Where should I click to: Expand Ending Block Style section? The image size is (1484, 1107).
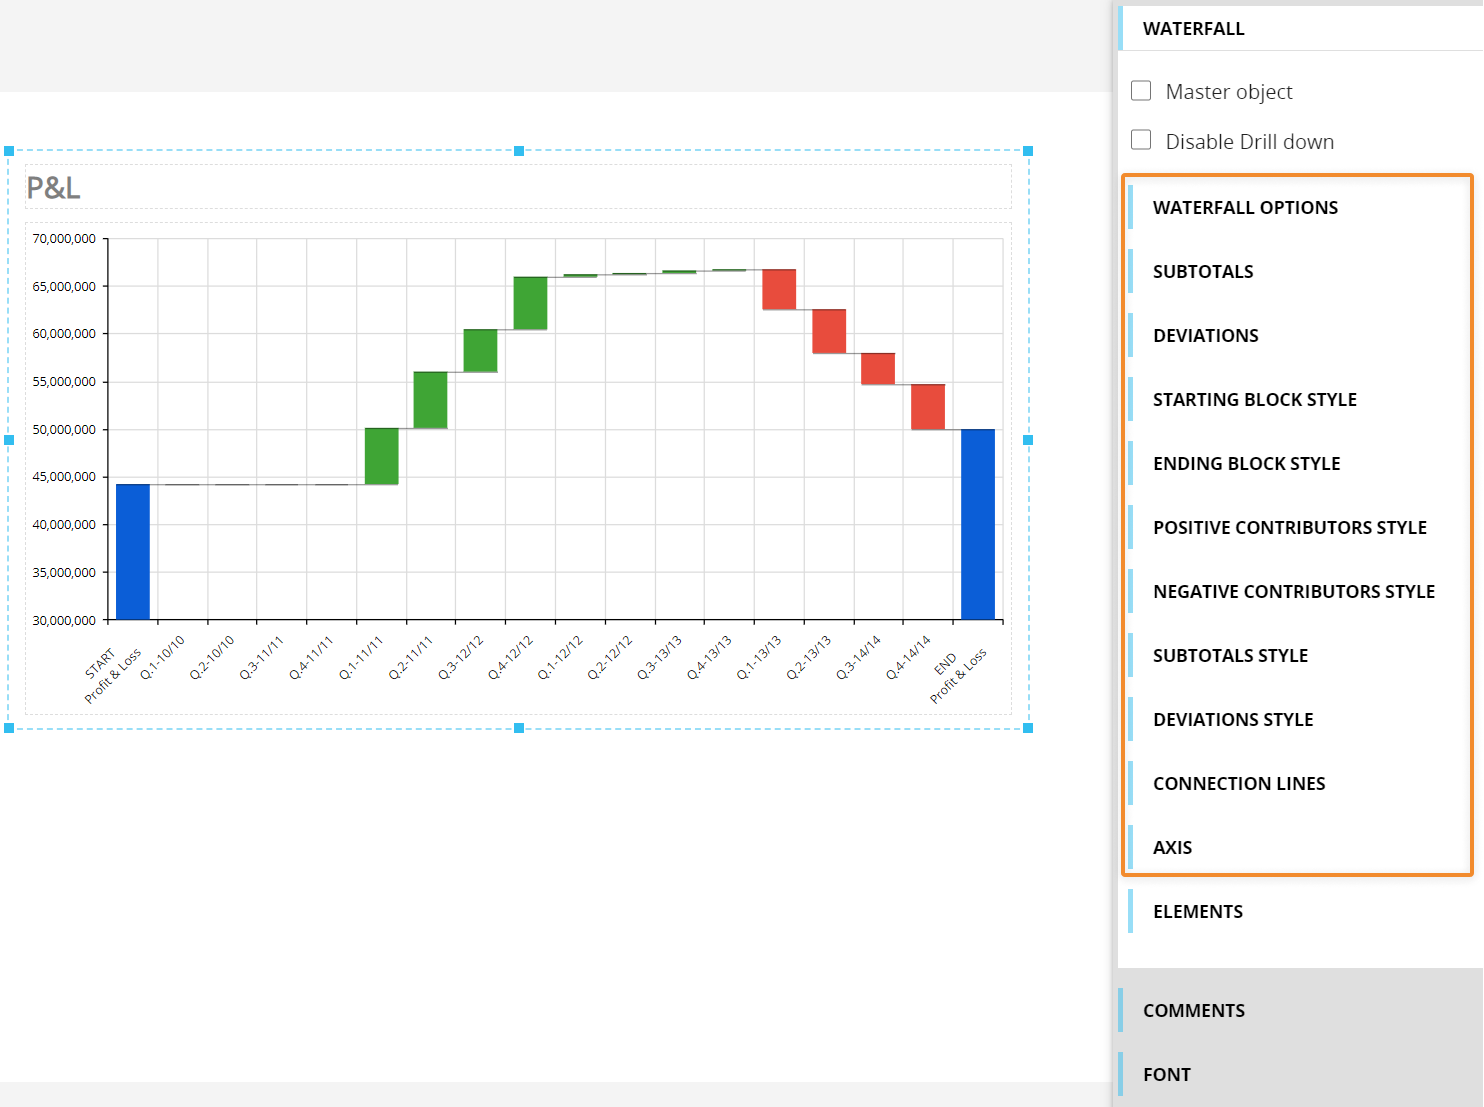pos(1246,464)
